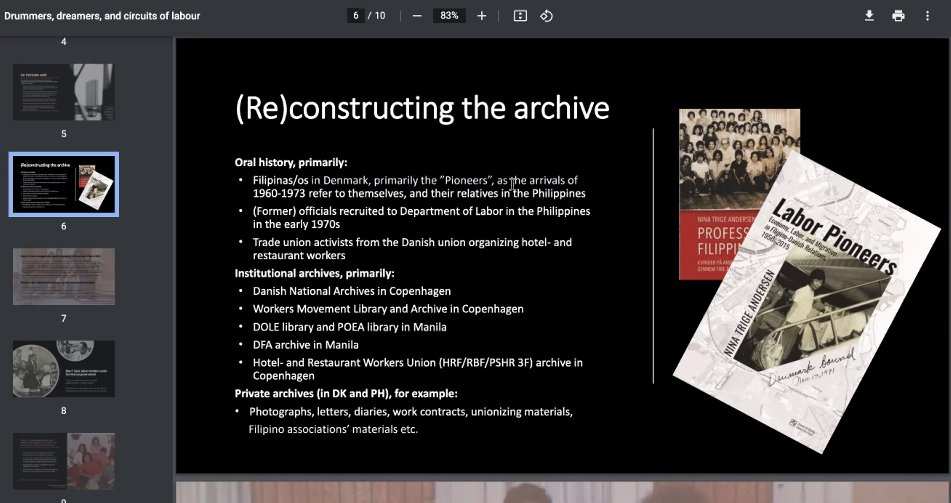951x503 pixels.
Task: Click 'Workers Movement Library and Archive' bullet
Action: click(388, 309)
